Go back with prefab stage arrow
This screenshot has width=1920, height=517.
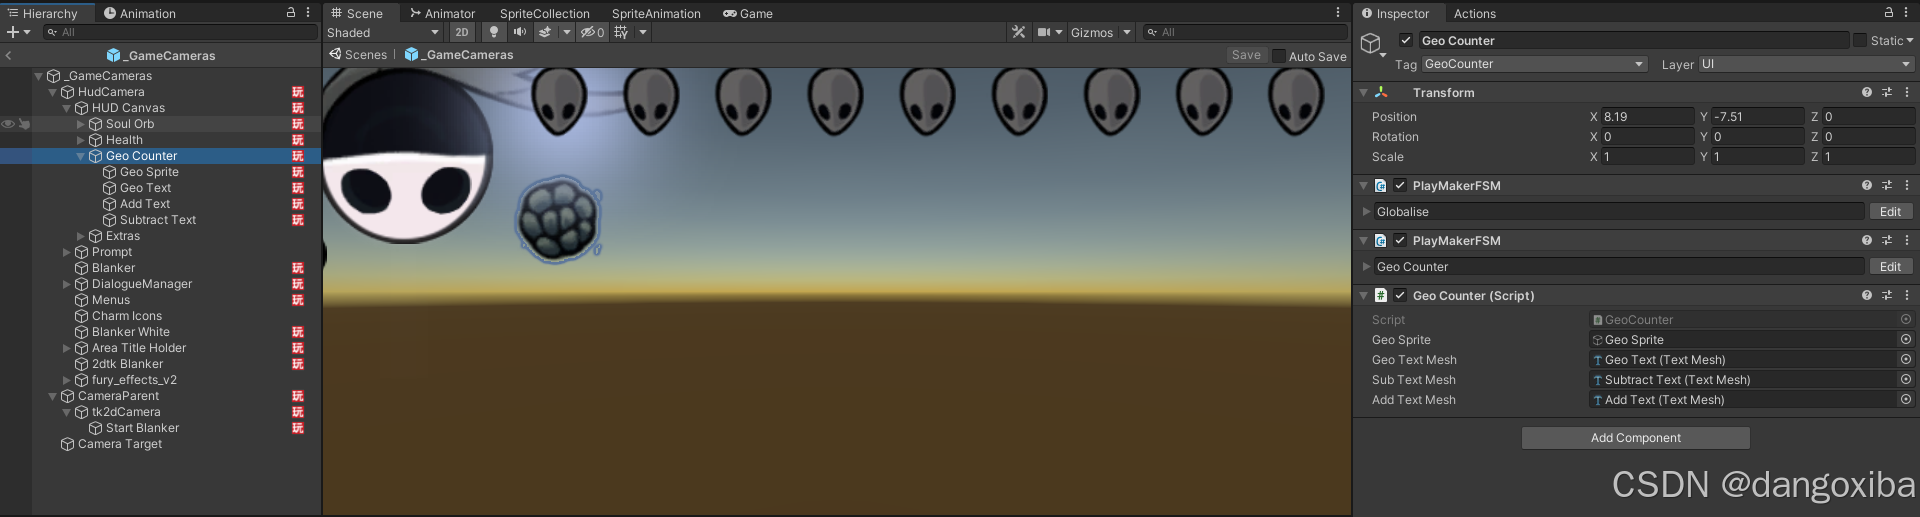pos(8,55)
